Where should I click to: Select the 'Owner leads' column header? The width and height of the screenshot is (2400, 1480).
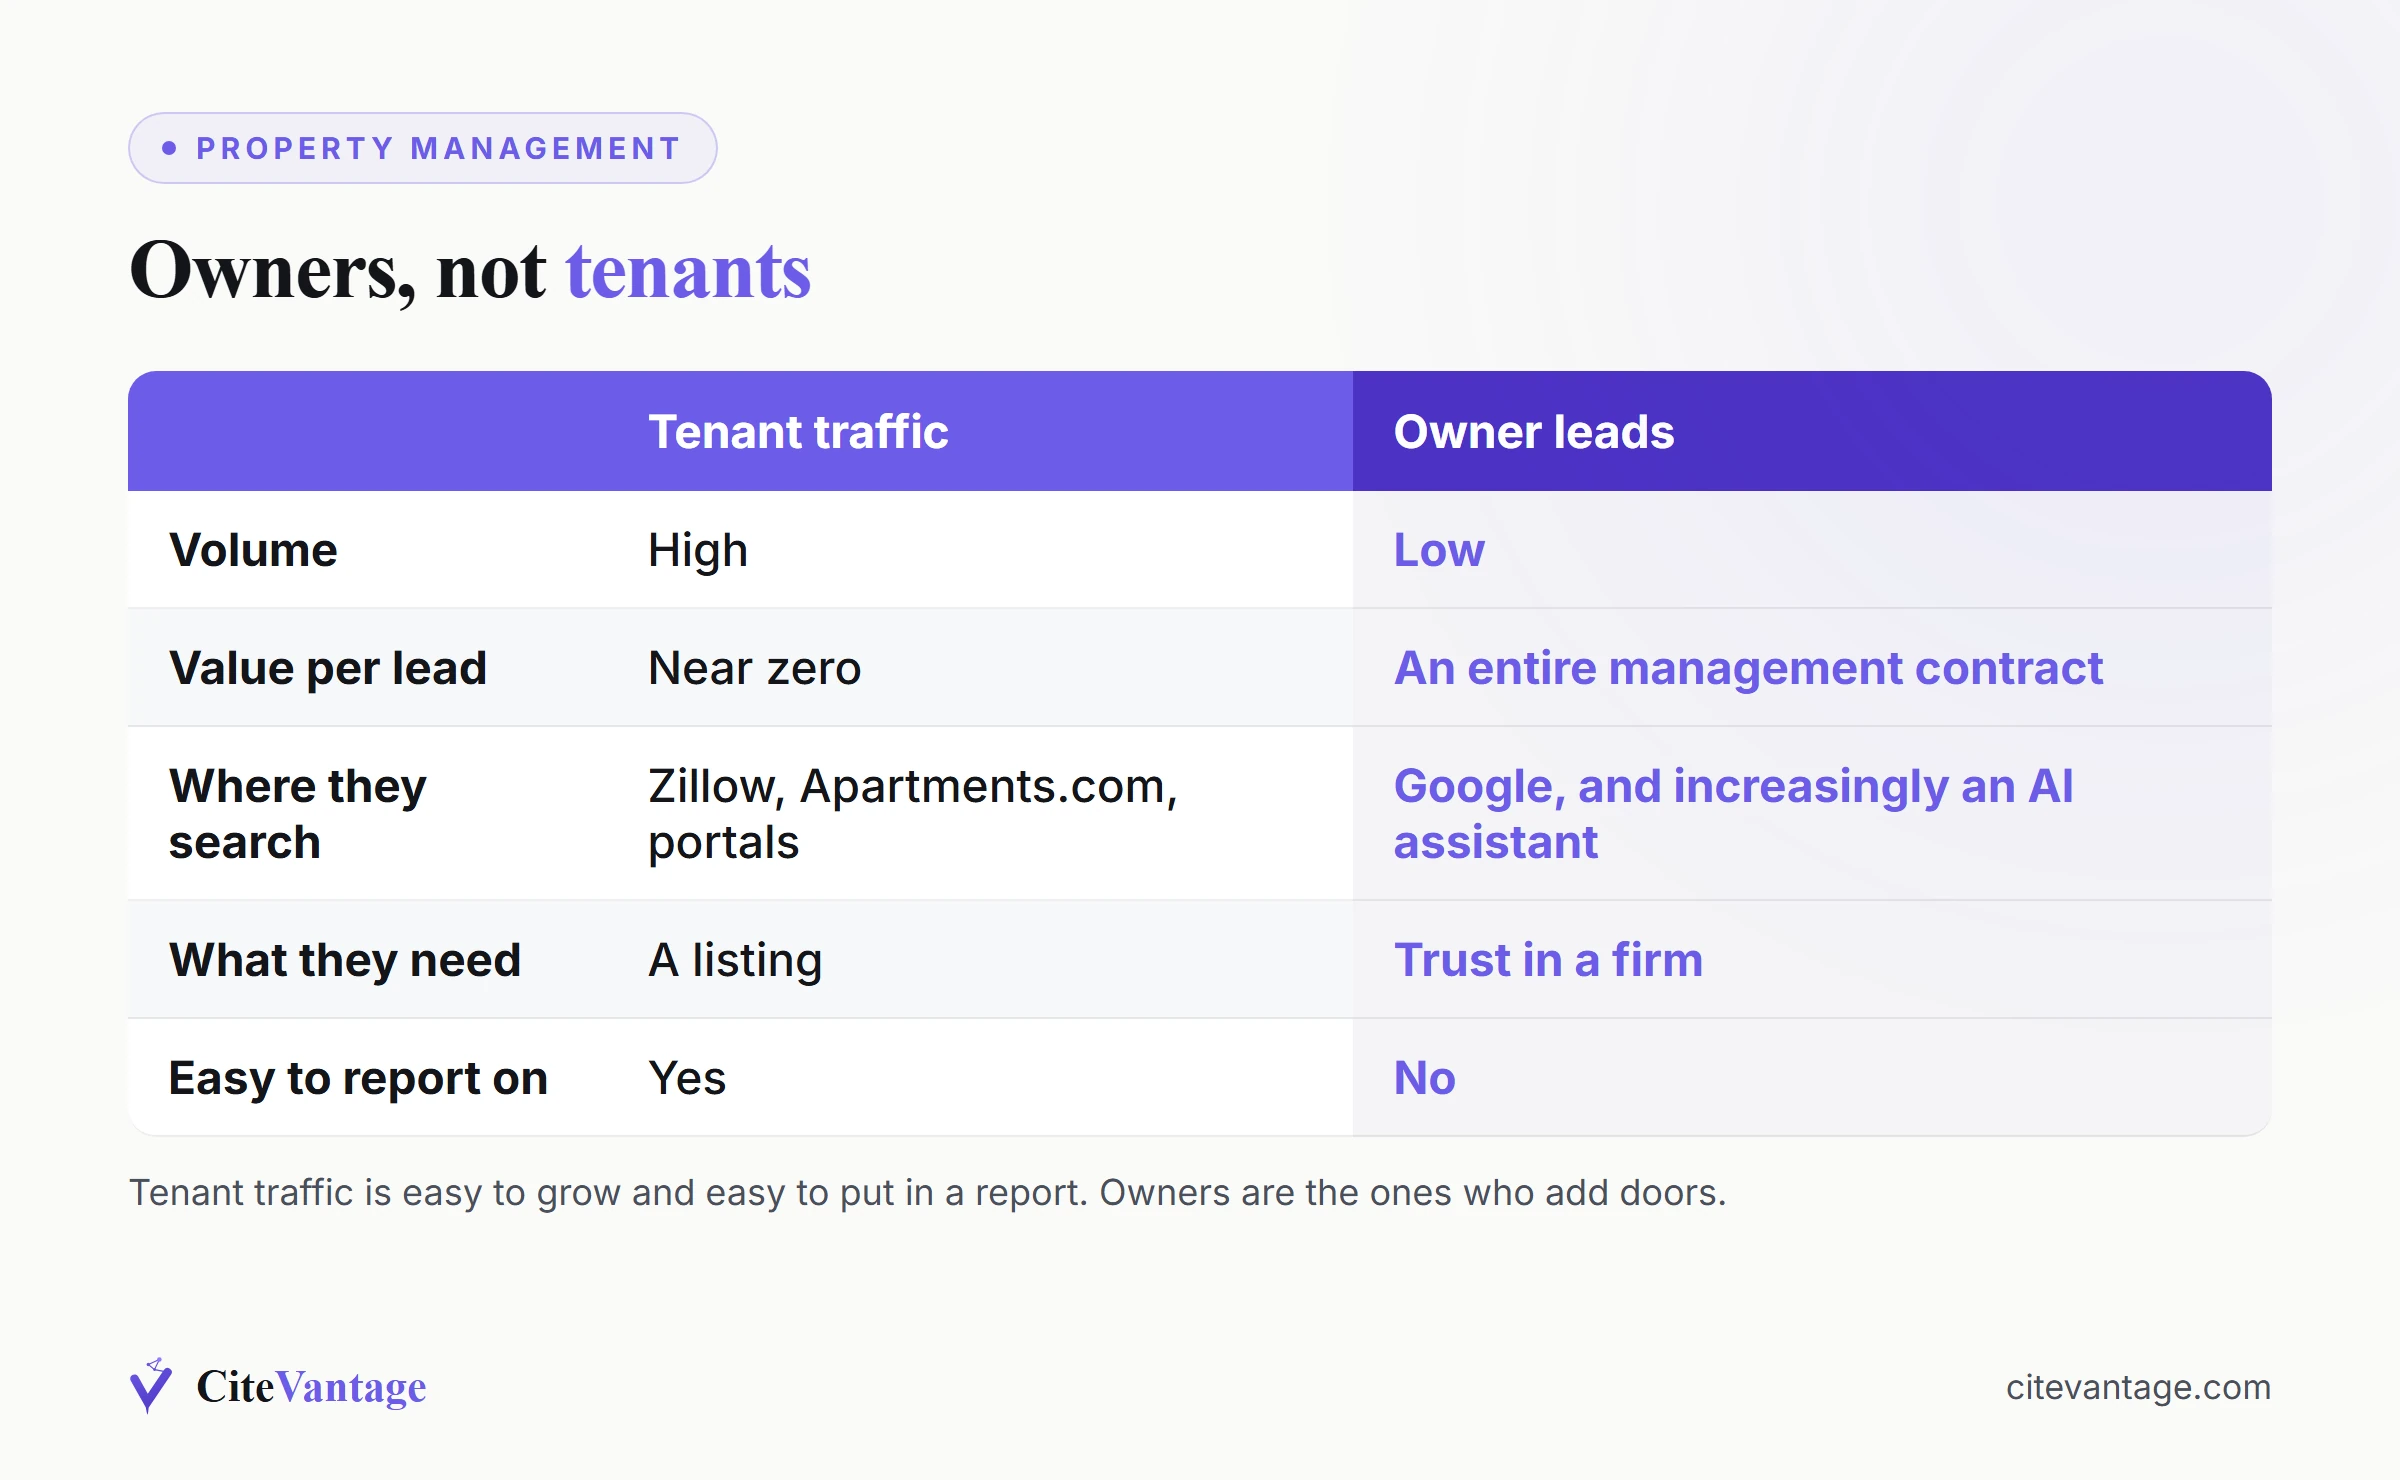pyautogui.click(x=1534, y=432)
